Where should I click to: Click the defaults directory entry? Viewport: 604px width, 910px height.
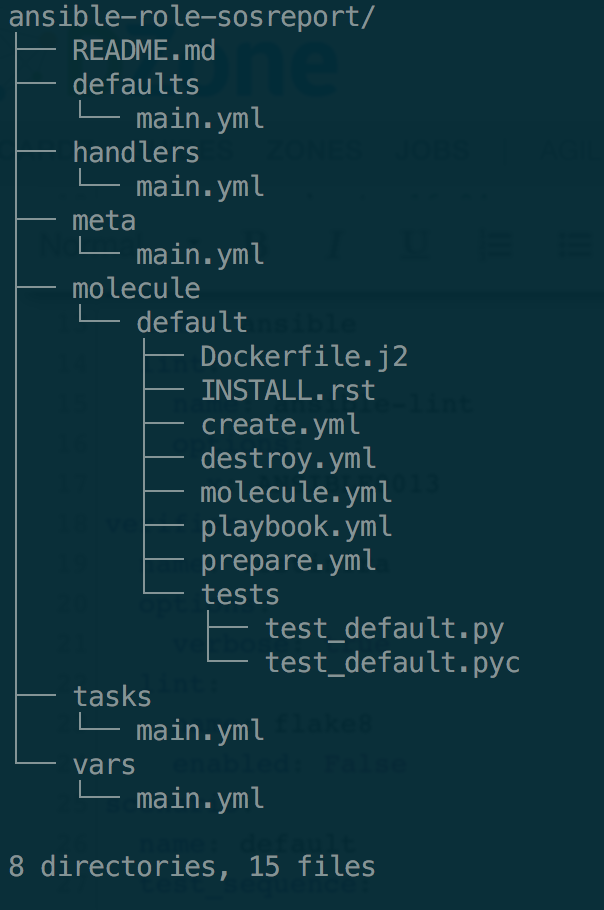pos(136,85)
